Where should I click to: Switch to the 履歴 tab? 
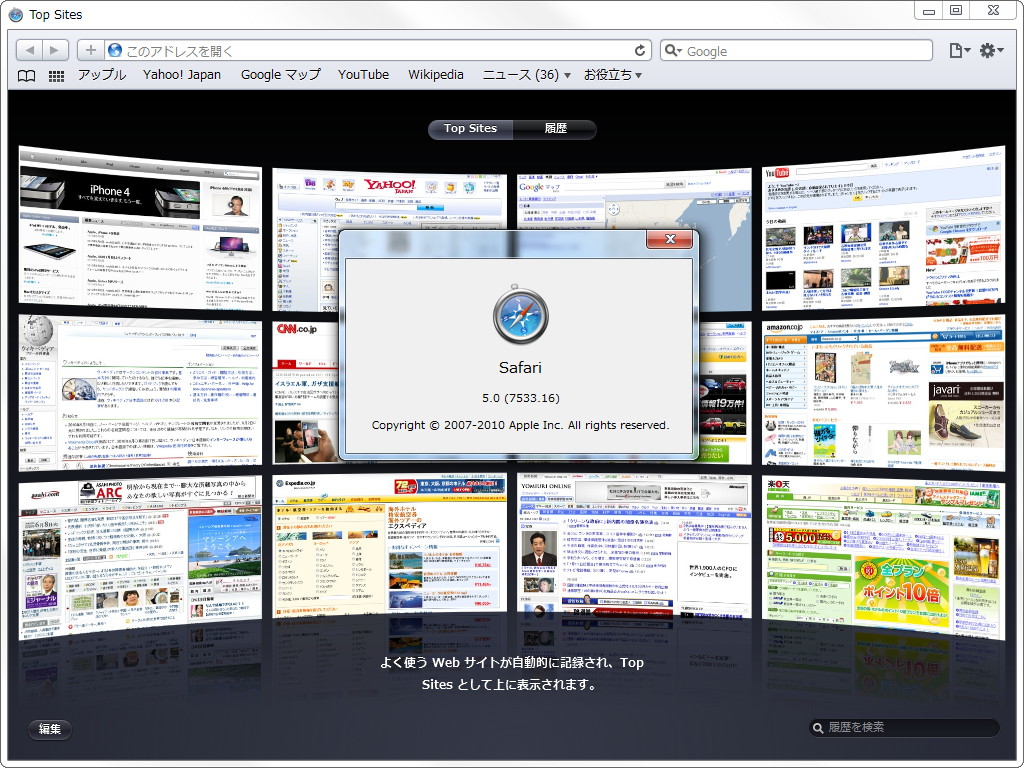pyautogui.click(x=555, y=129)
